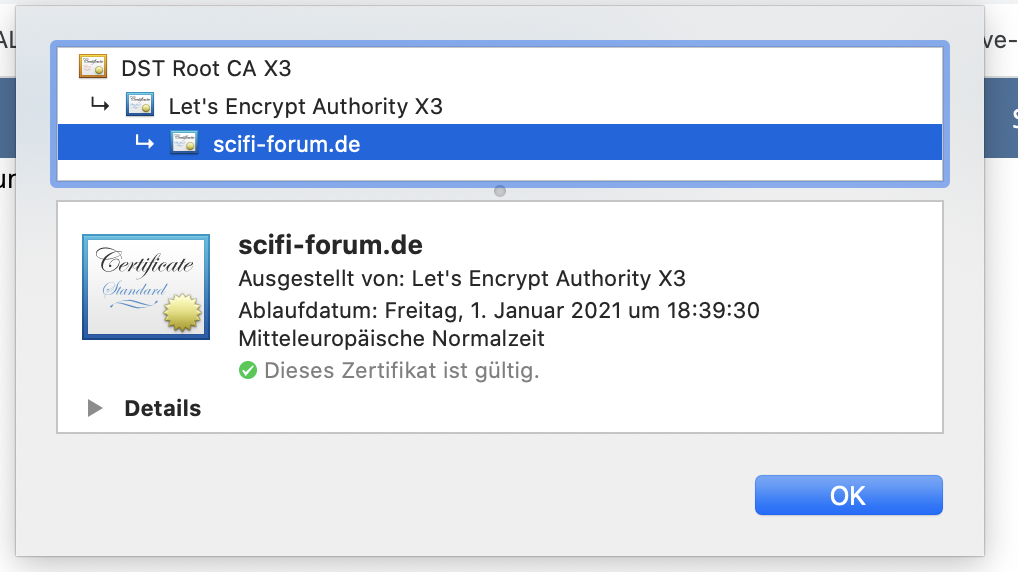Click the bold scifi-forum.de heading
Image resolution: width=1018 pixels, height=572 pixels.
point(331,245)
